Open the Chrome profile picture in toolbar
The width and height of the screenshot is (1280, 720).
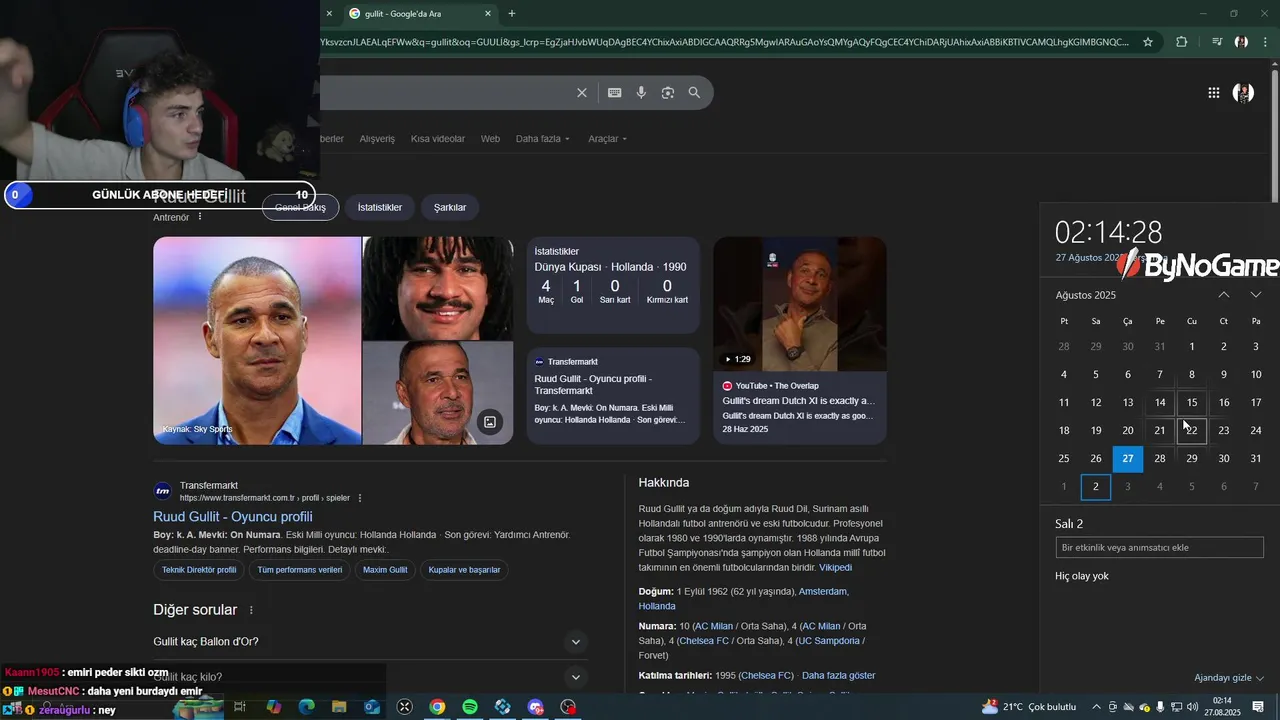tap(1241, 42)
